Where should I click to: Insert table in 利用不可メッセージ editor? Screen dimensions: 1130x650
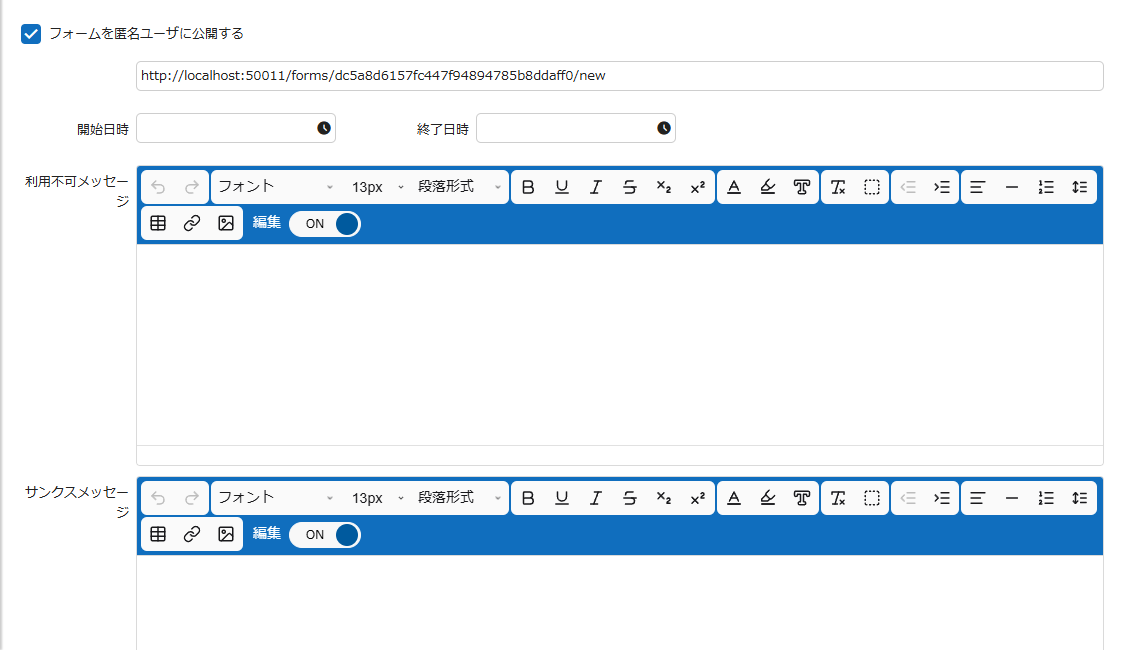point(158,223)
